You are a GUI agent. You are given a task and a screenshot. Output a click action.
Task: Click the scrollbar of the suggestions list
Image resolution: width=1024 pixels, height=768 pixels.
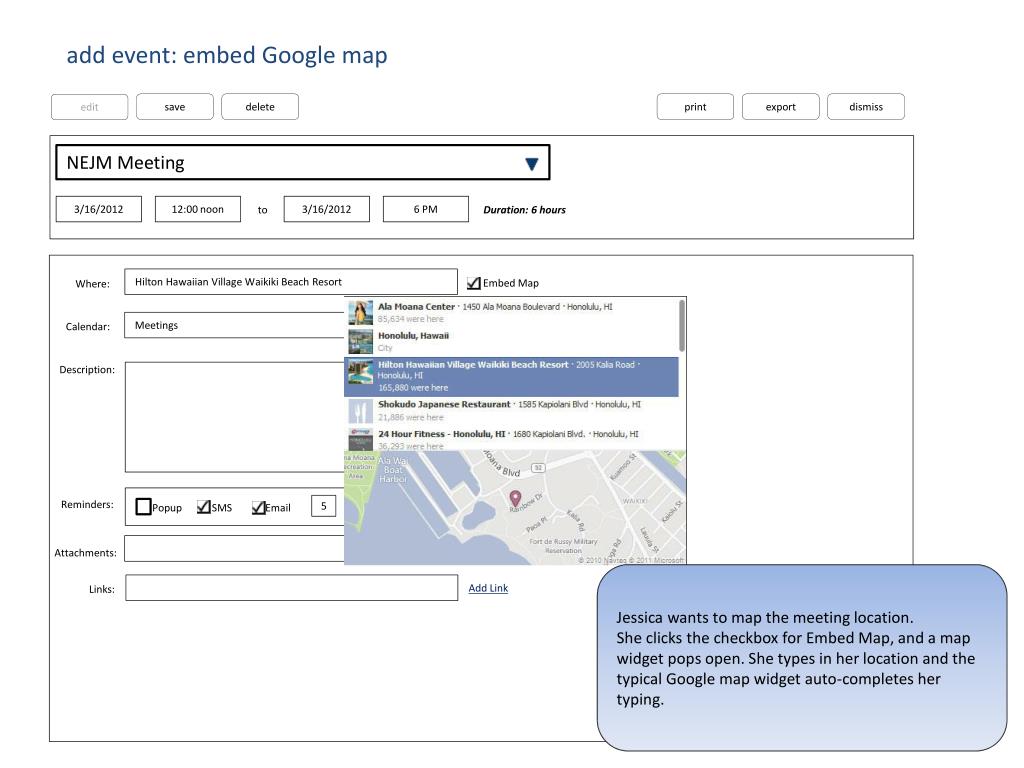(x=682, y=325)
